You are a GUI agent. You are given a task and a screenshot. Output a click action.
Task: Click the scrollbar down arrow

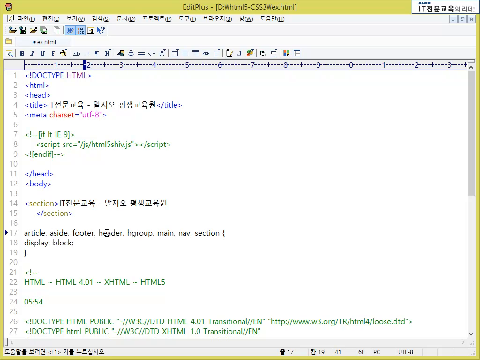pyautogui.click(x=471, y=334)
